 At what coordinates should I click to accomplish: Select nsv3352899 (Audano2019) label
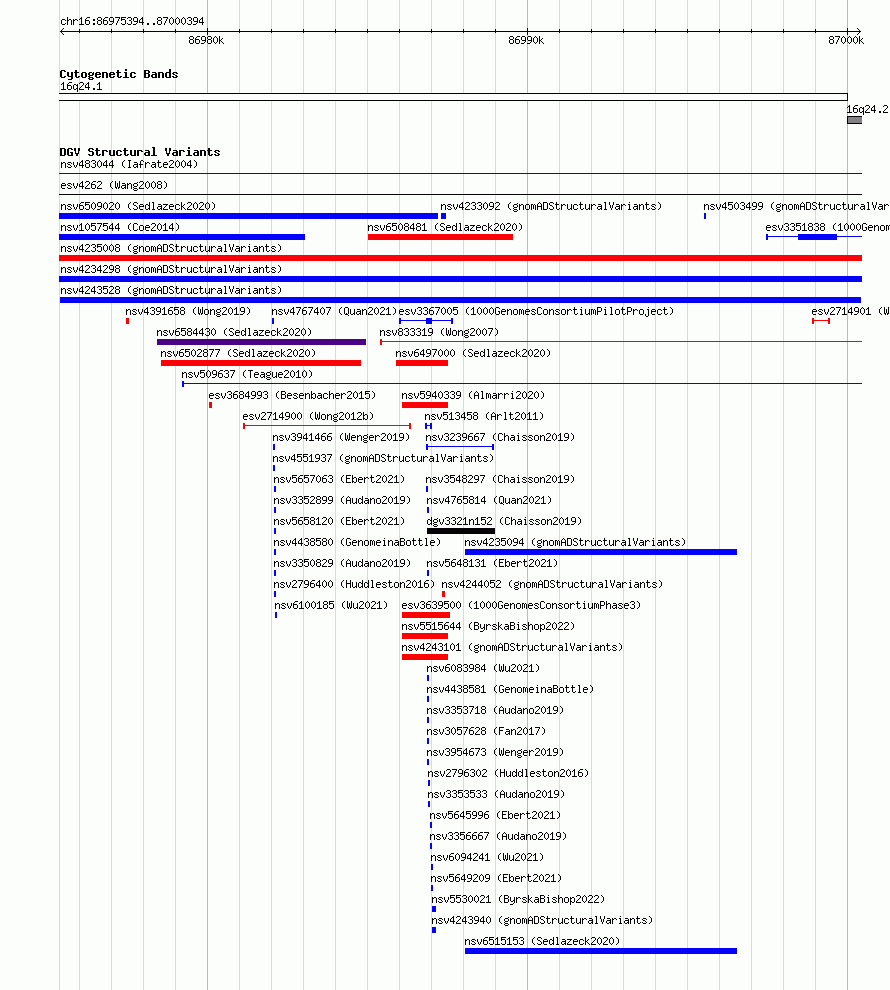click(x=341, y=499)
